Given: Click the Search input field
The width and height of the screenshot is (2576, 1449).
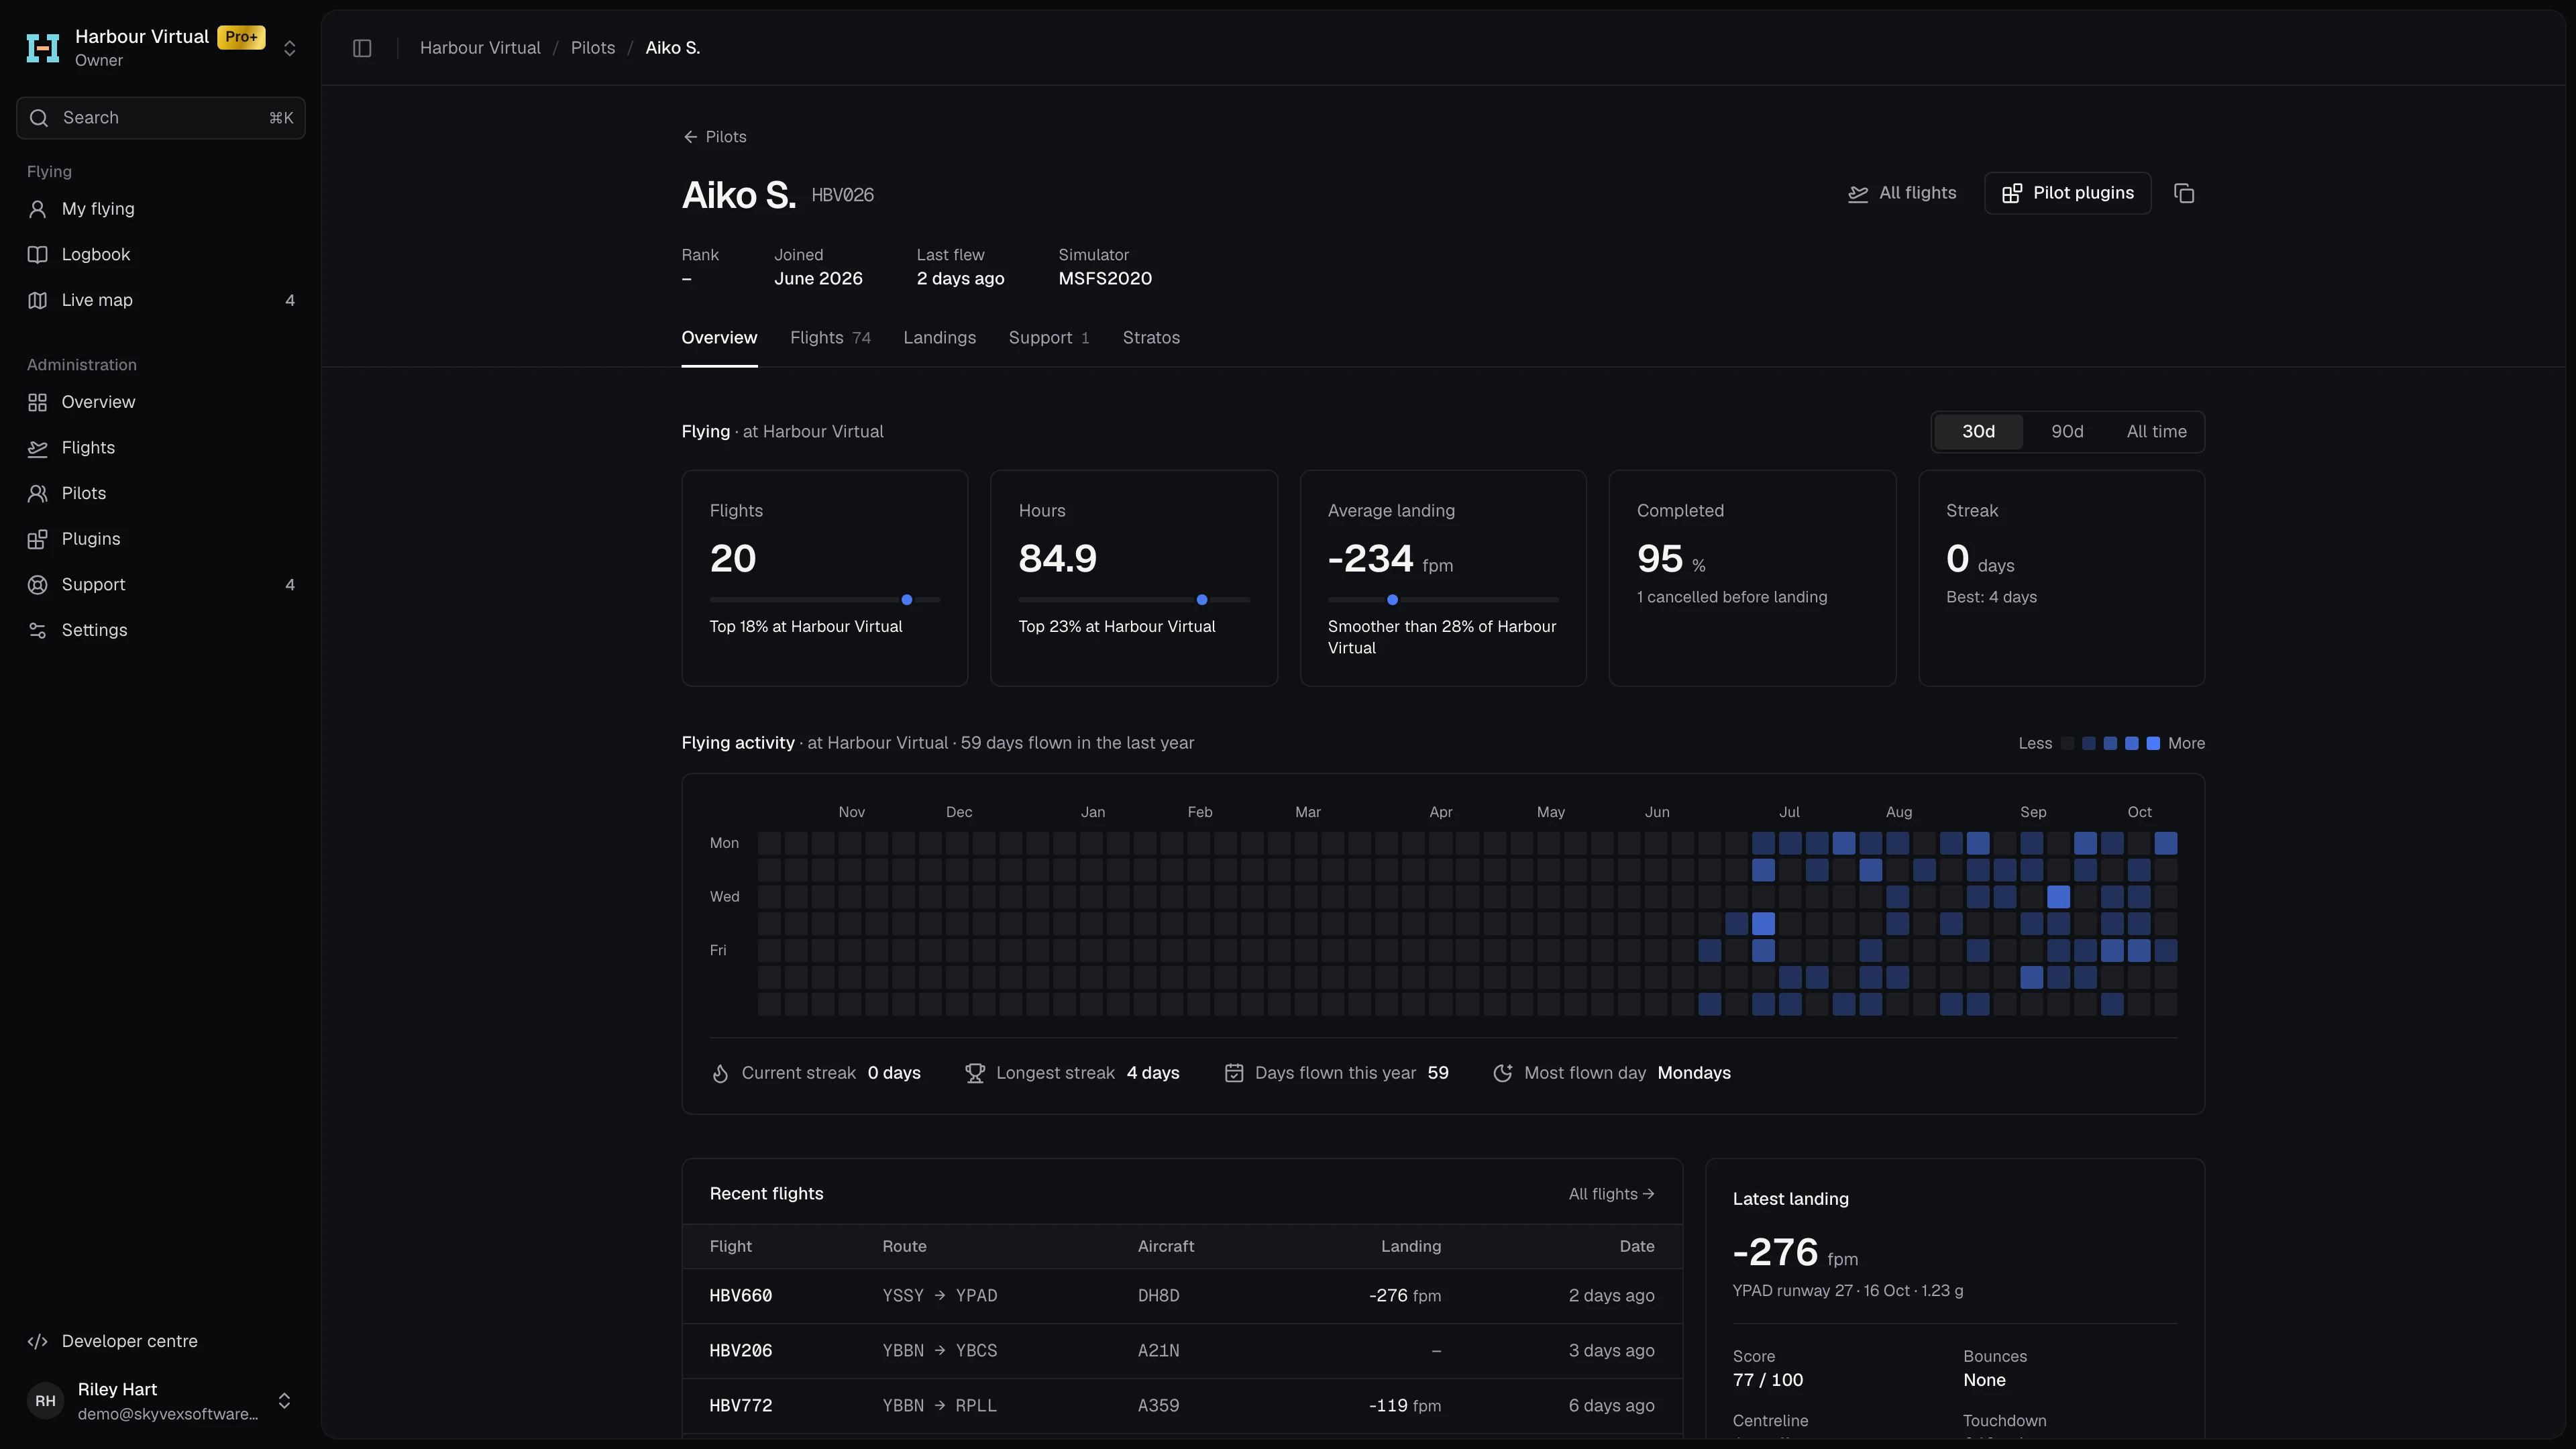Looking at the screenshot, I should [161, 118].
